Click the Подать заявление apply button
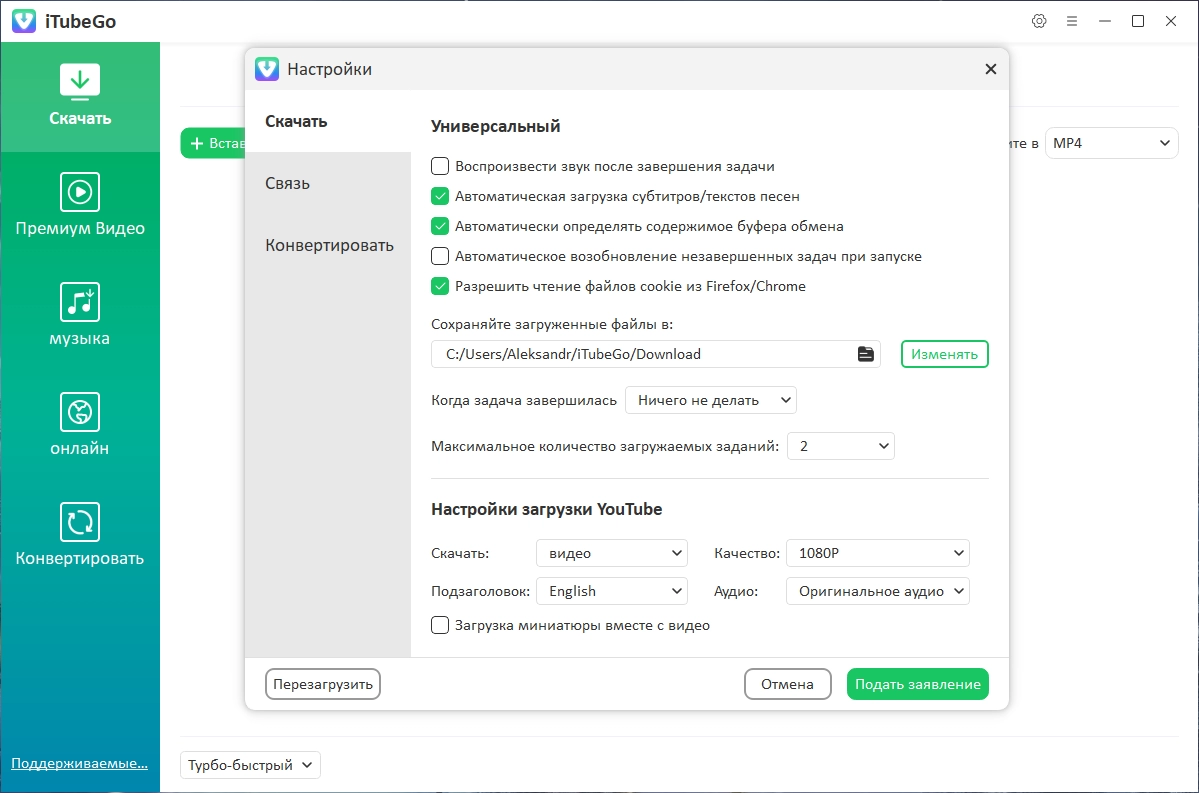The height and width of the screenshot is (793, 1199). [x=918, y=684]
